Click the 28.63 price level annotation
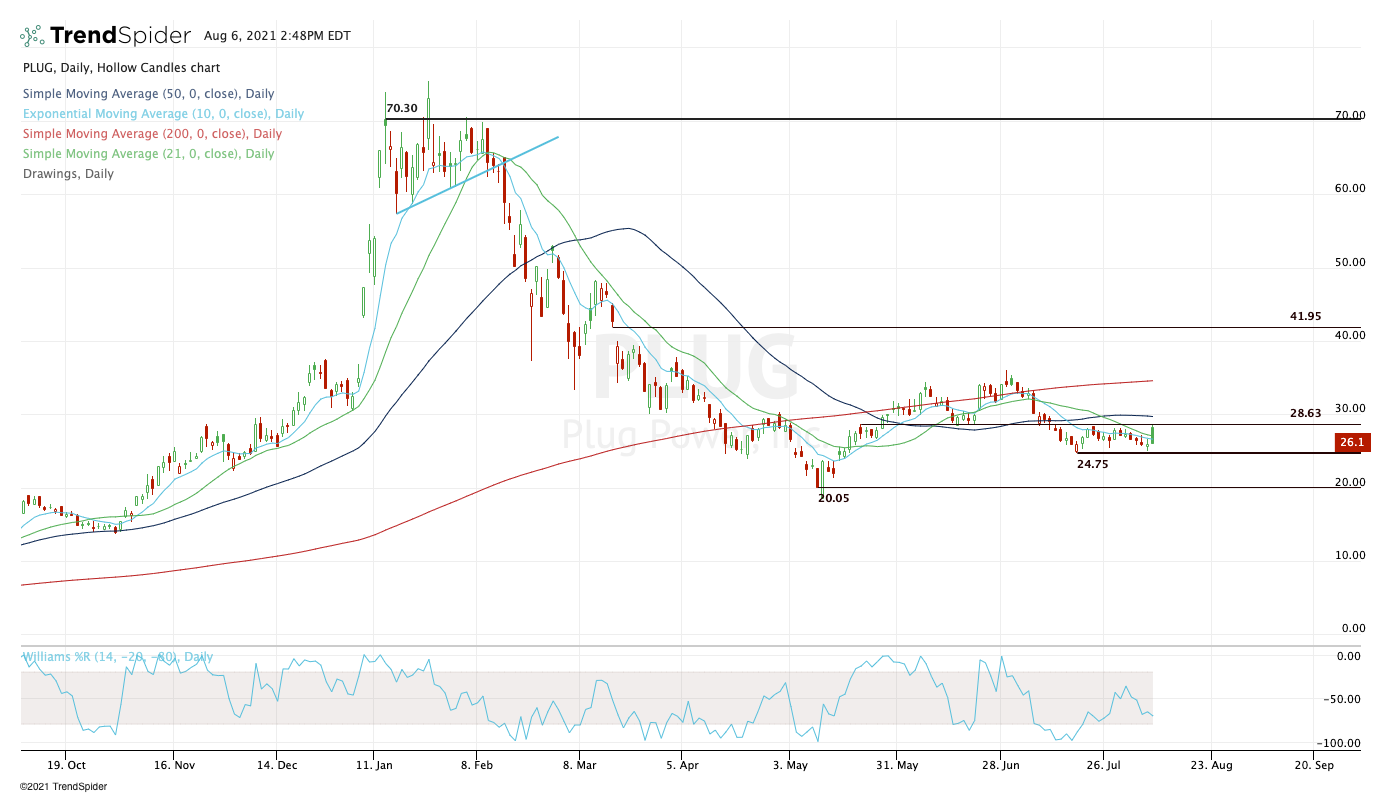The image size is (1391, 796). click(1305, 412)
